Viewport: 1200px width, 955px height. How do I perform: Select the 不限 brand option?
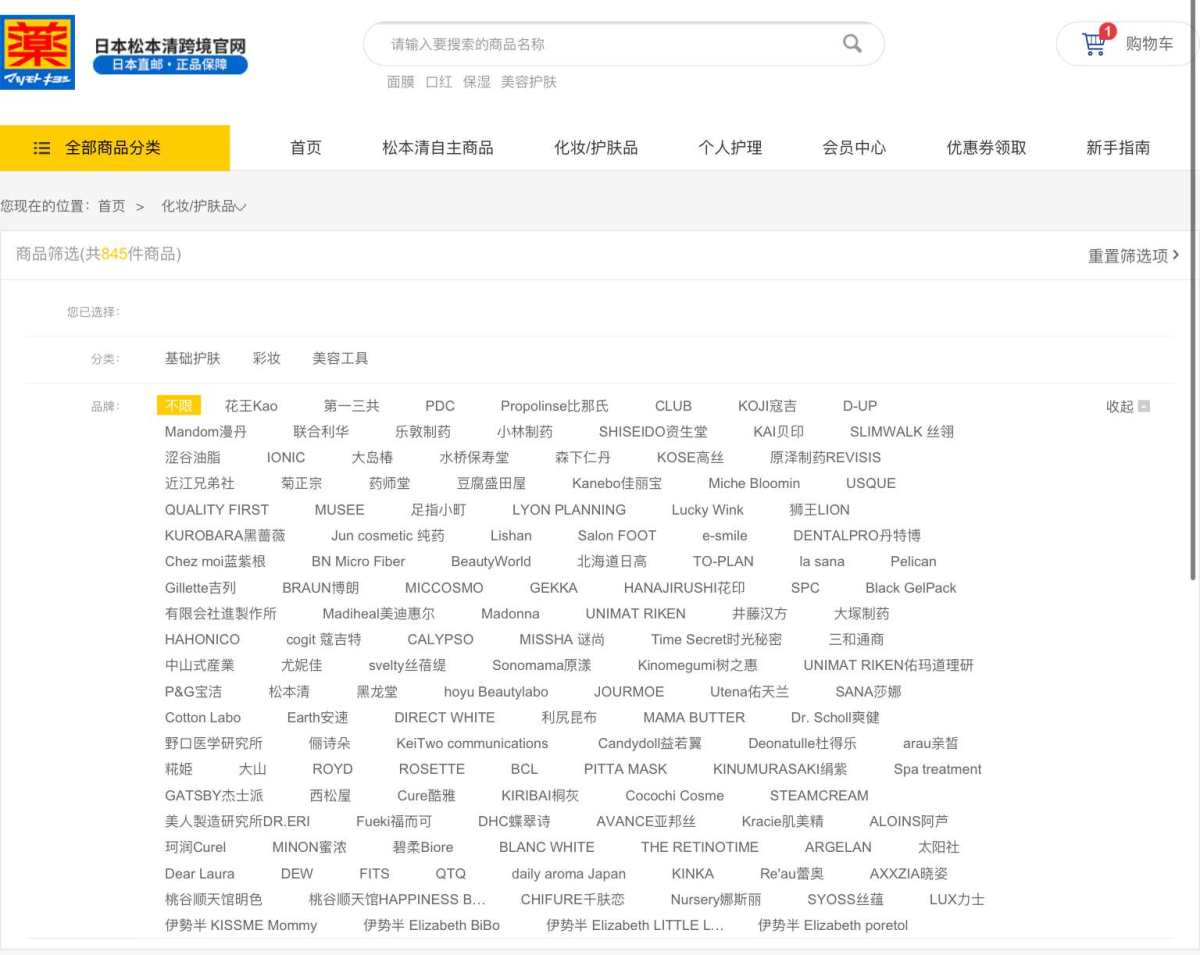click(x=179, y=406)
